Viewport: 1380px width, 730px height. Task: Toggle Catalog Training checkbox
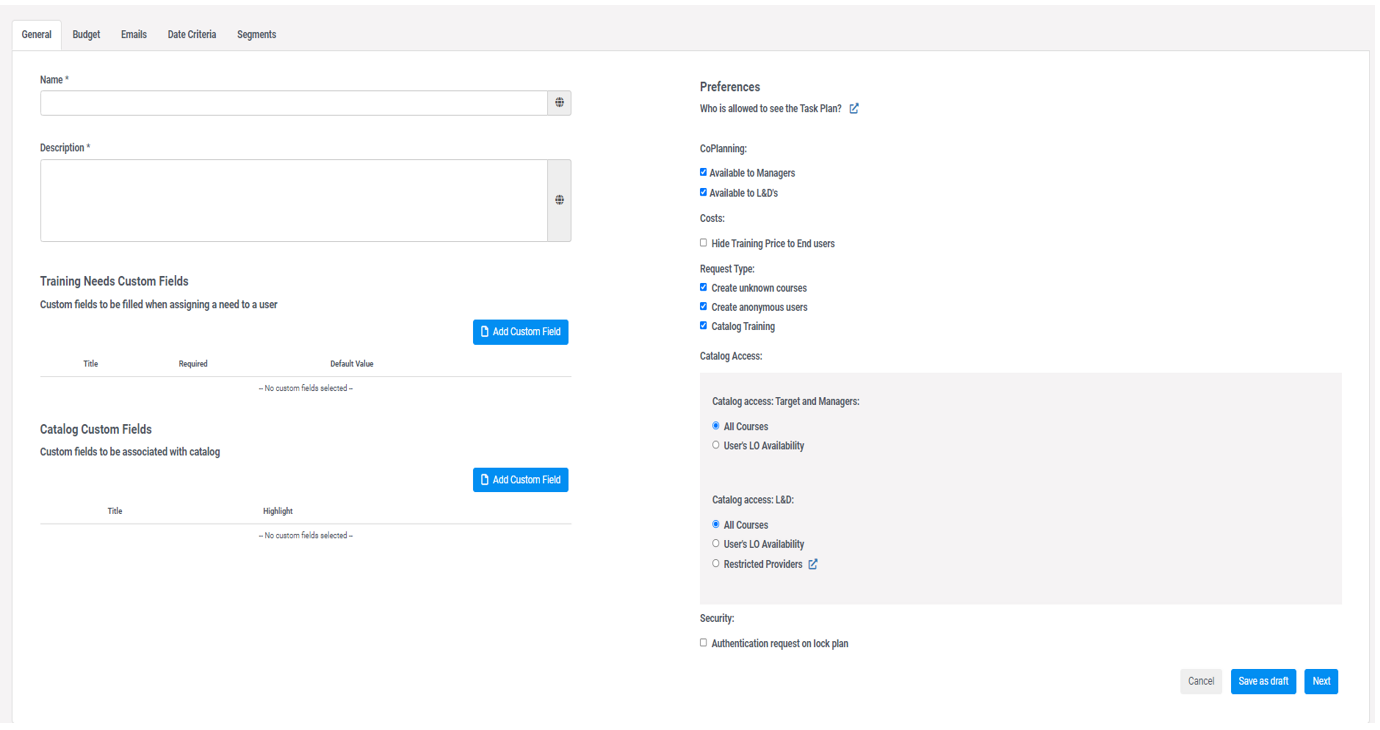(x=703, y=326)
